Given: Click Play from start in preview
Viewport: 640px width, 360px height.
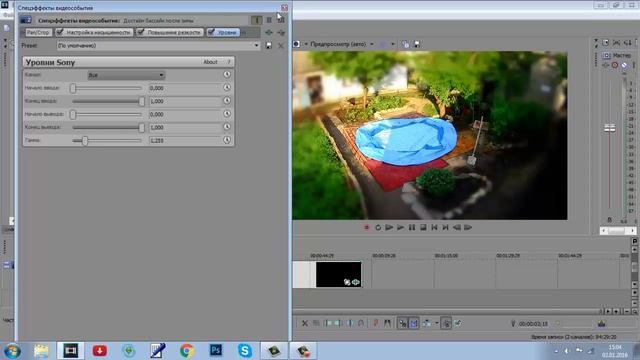Looking at the screenshot, I should click(x=389, y=227).
